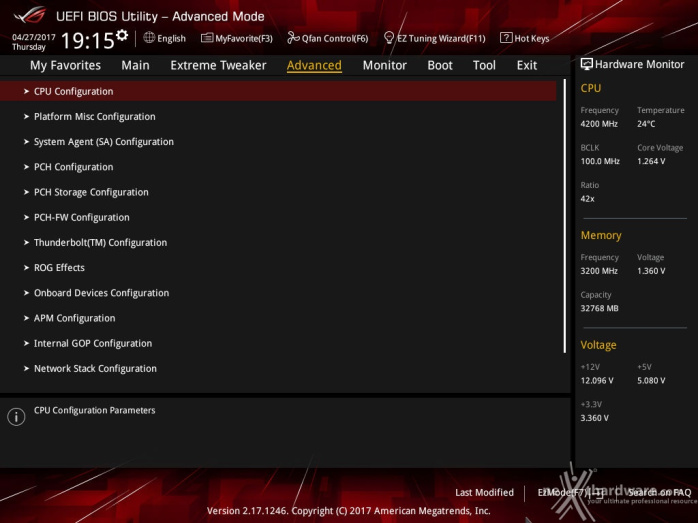Click CPU temperature value 24°C
The image size is (698, 523).
(x=646, y=124)
